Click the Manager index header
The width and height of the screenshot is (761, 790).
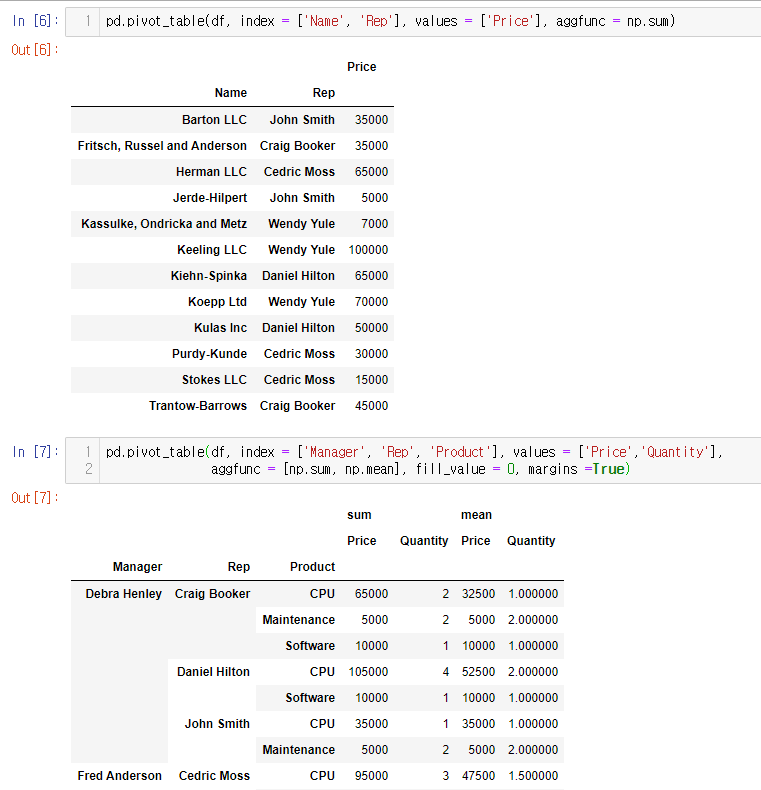click(137, 567)
